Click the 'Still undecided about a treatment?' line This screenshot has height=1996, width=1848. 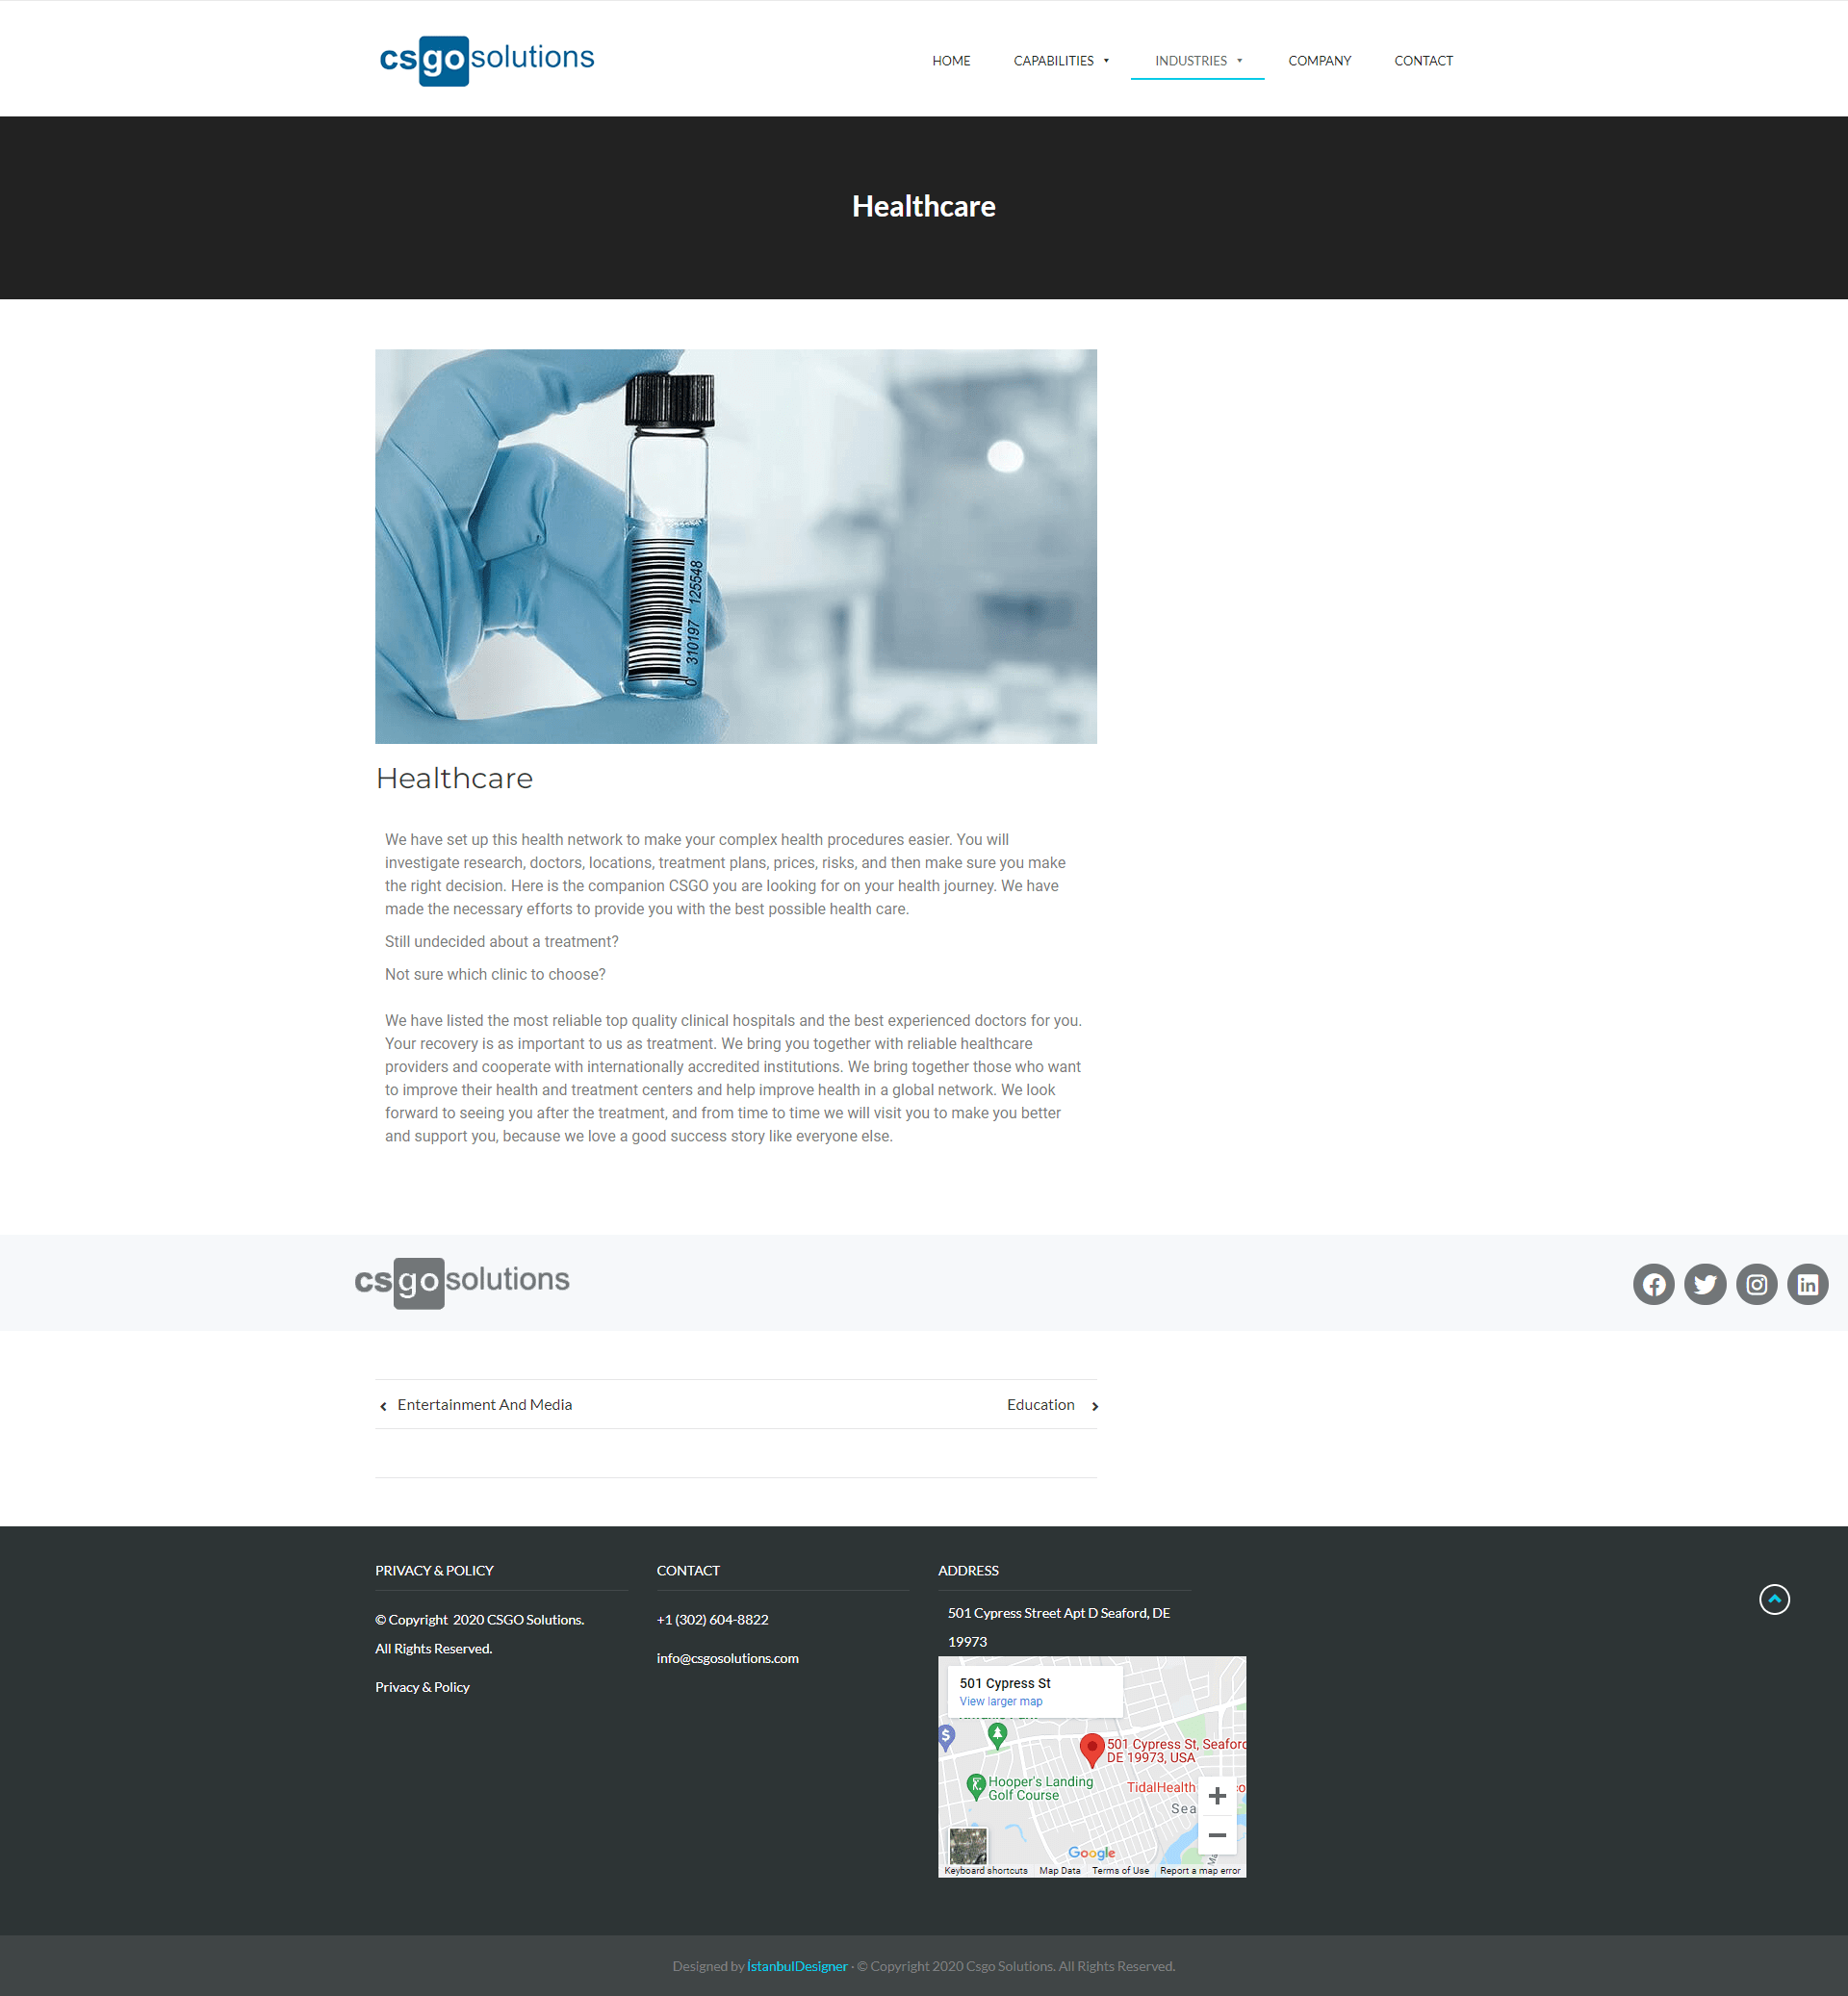point(501,941)
